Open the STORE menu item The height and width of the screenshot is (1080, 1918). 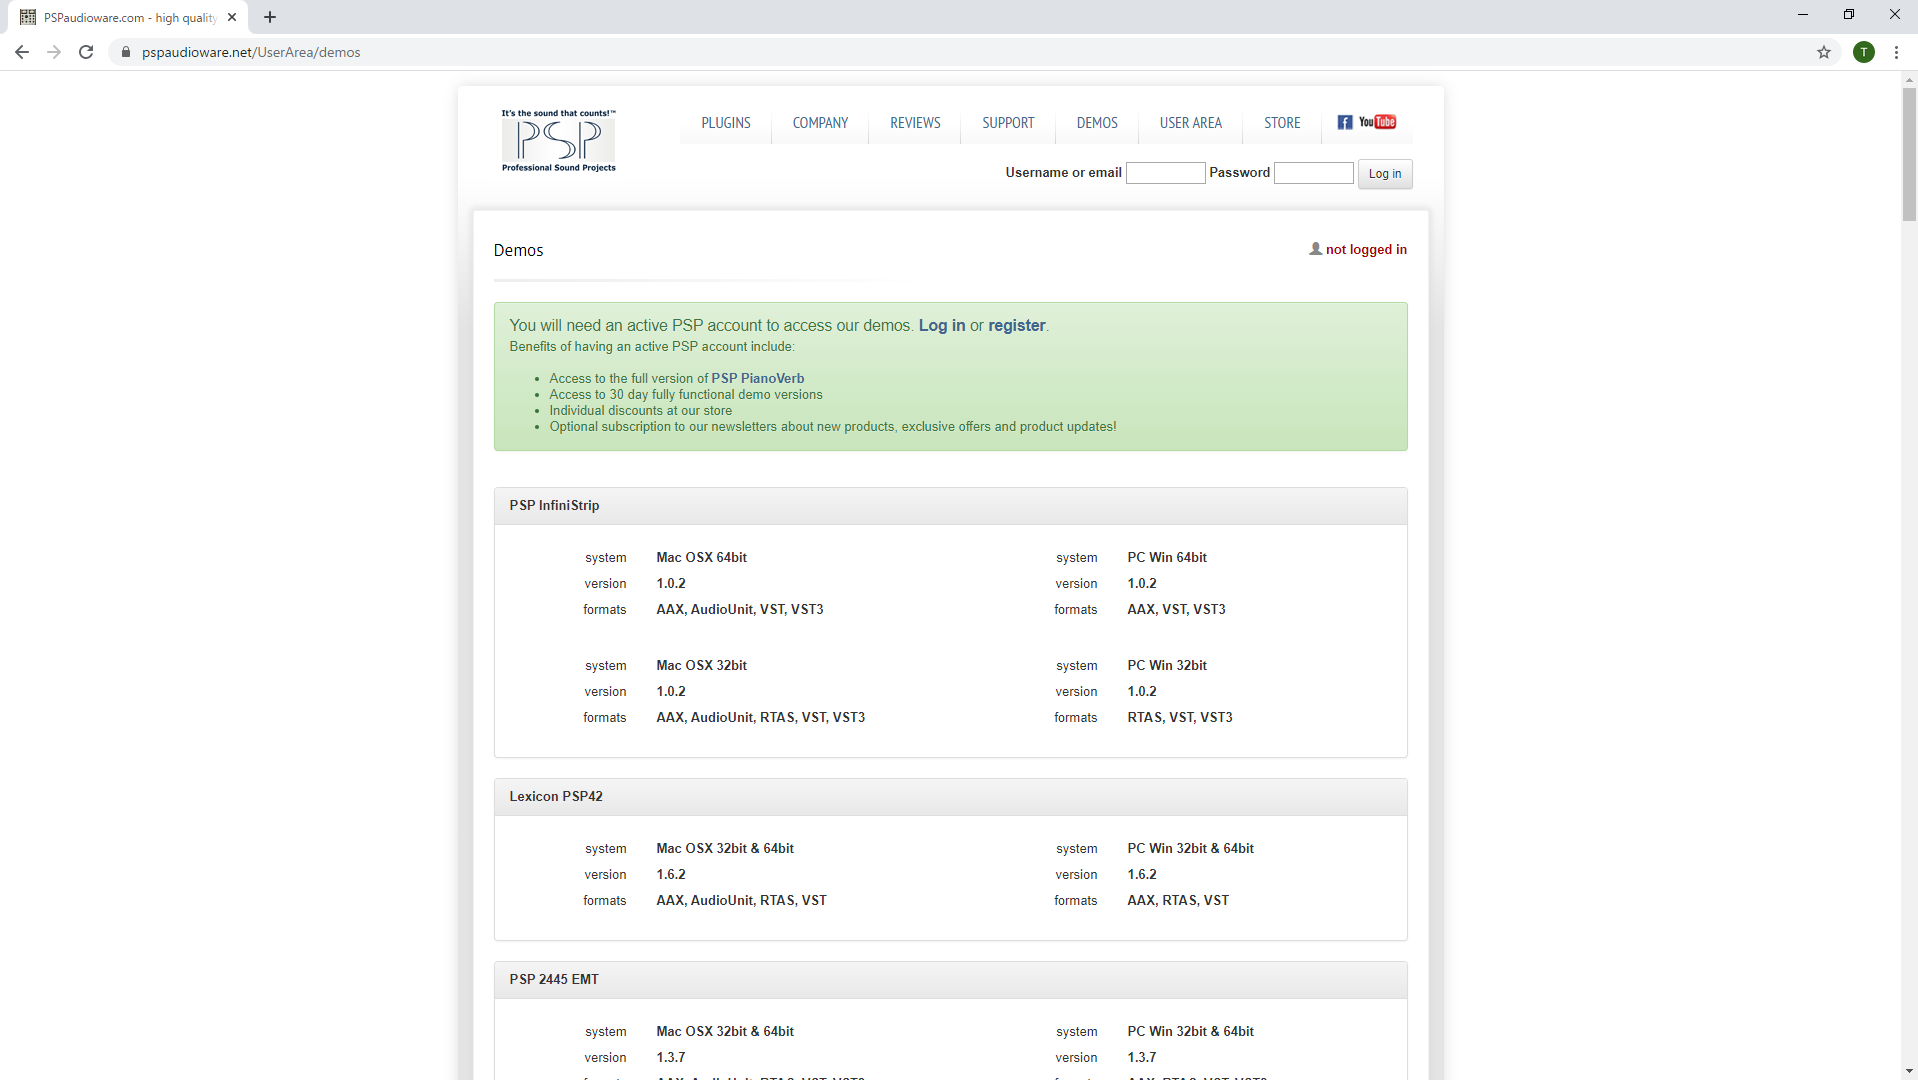[x=1282, y=123]
